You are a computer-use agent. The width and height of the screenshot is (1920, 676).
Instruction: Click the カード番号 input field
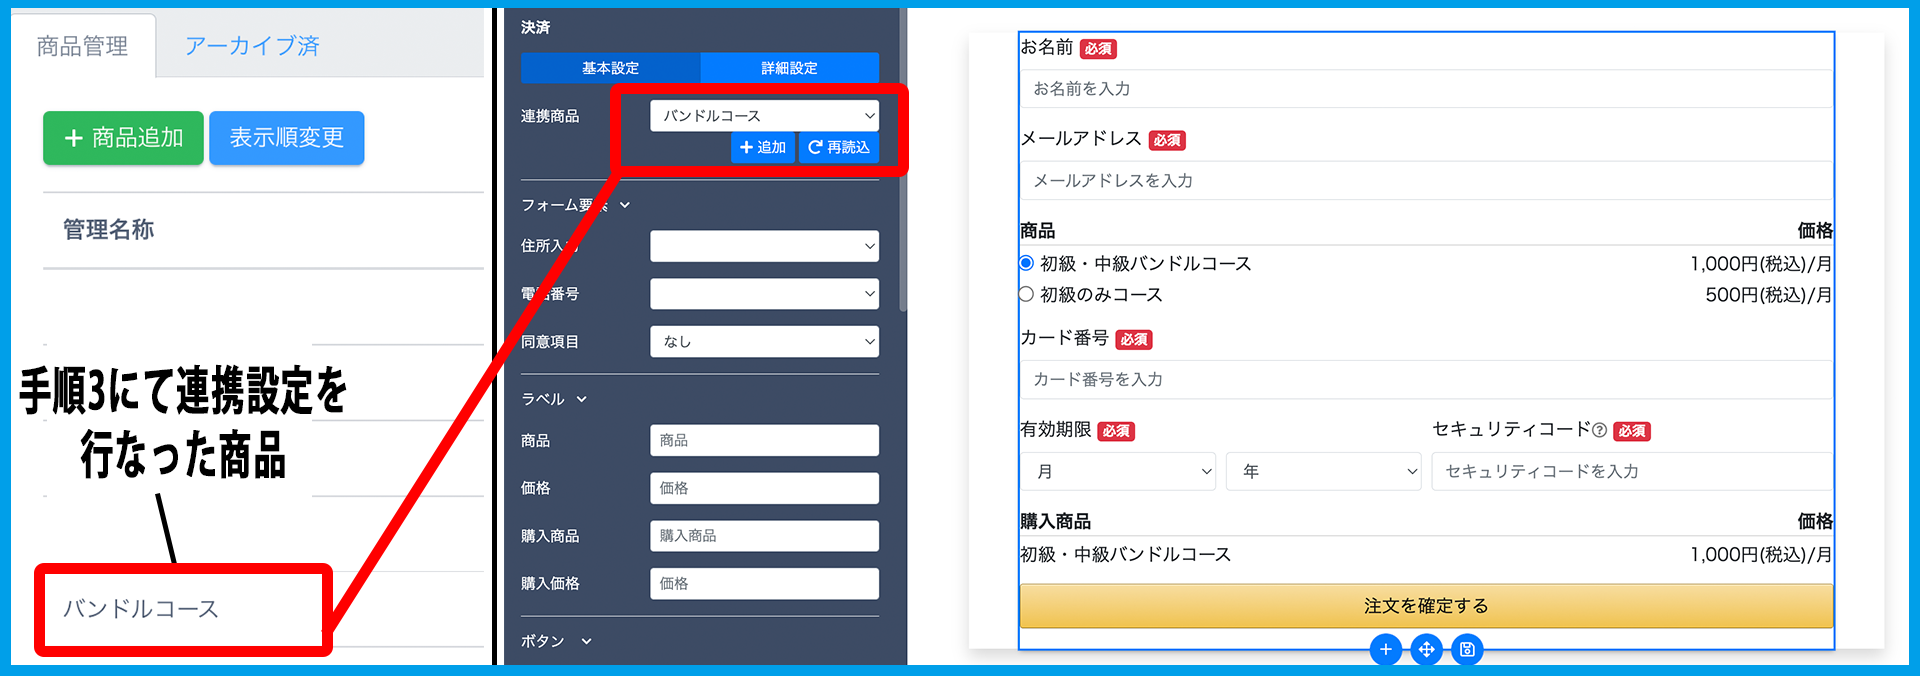pyautogui.click(x=1426, y=380)
